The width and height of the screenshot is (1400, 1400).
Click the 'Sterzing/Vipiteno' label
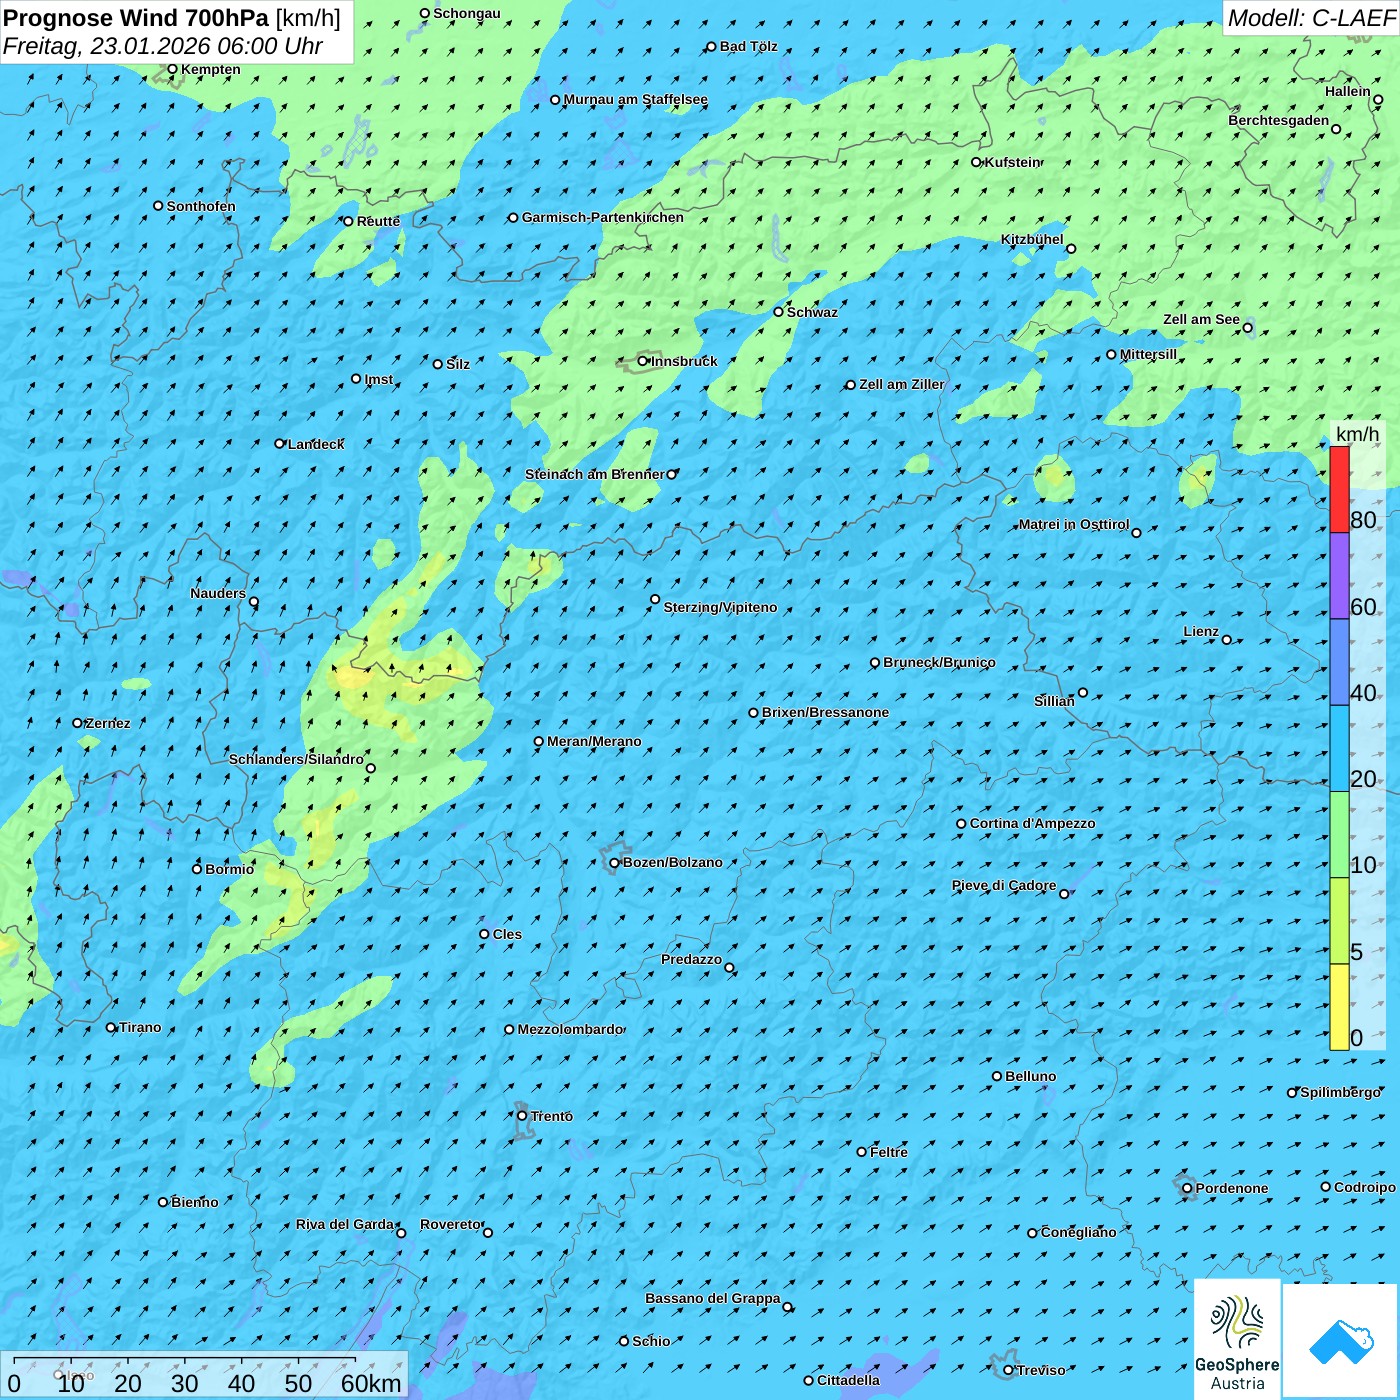pos(720,607)
